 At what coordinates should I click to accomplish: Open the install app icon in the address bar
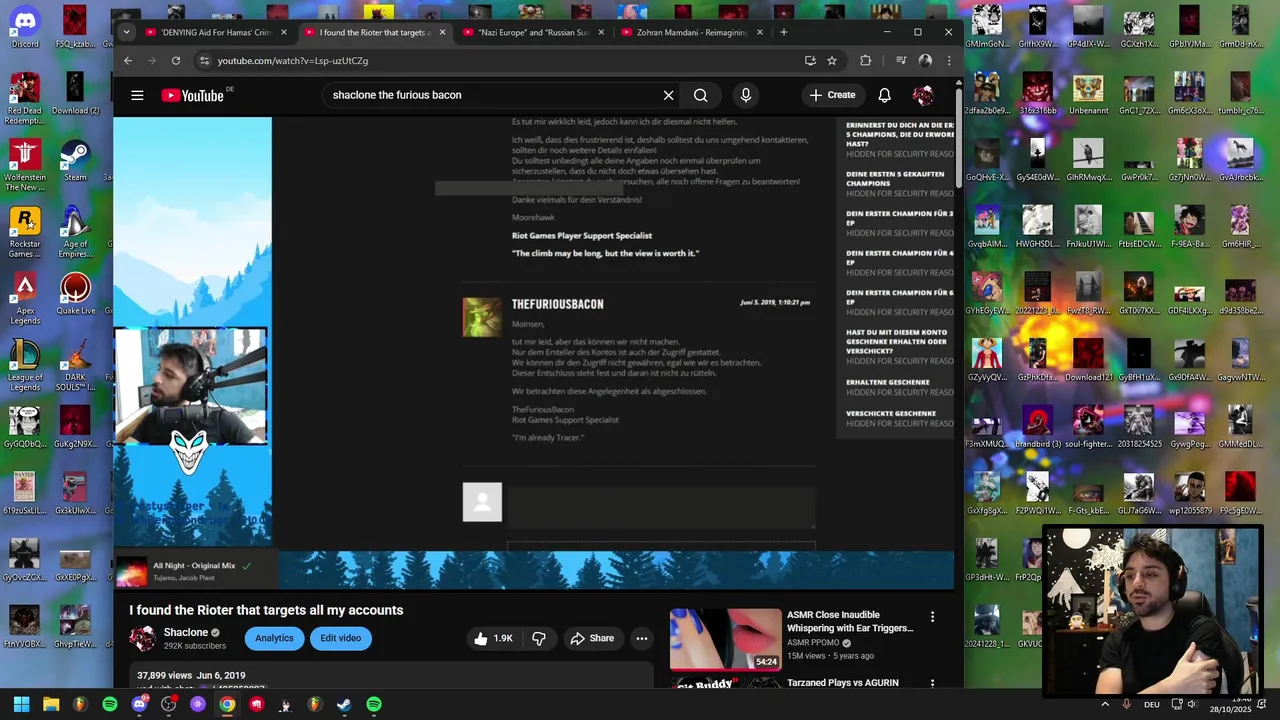(x=810, y=60)
